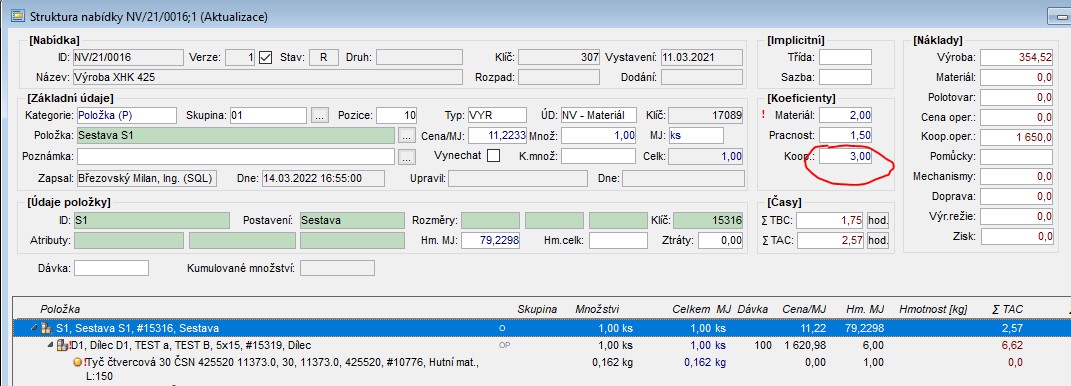This screenshot has height=386, width=1071.
Task: Click the Dávka column header
Action: [753, 309]
